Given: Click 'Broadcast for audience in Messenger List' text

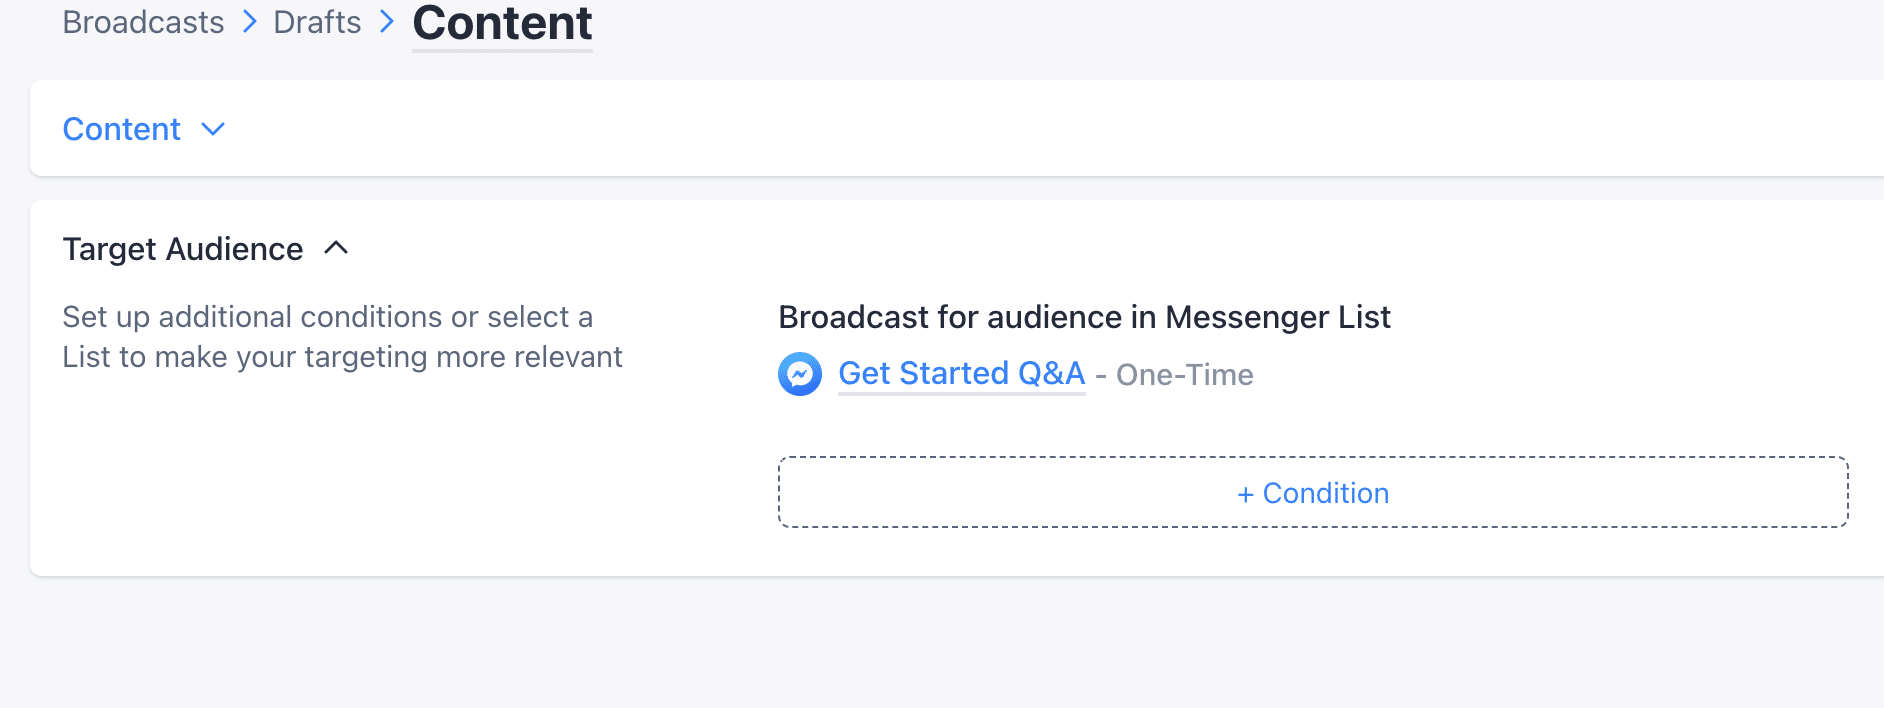Looking at the screenshot, I should point(1084,317).
